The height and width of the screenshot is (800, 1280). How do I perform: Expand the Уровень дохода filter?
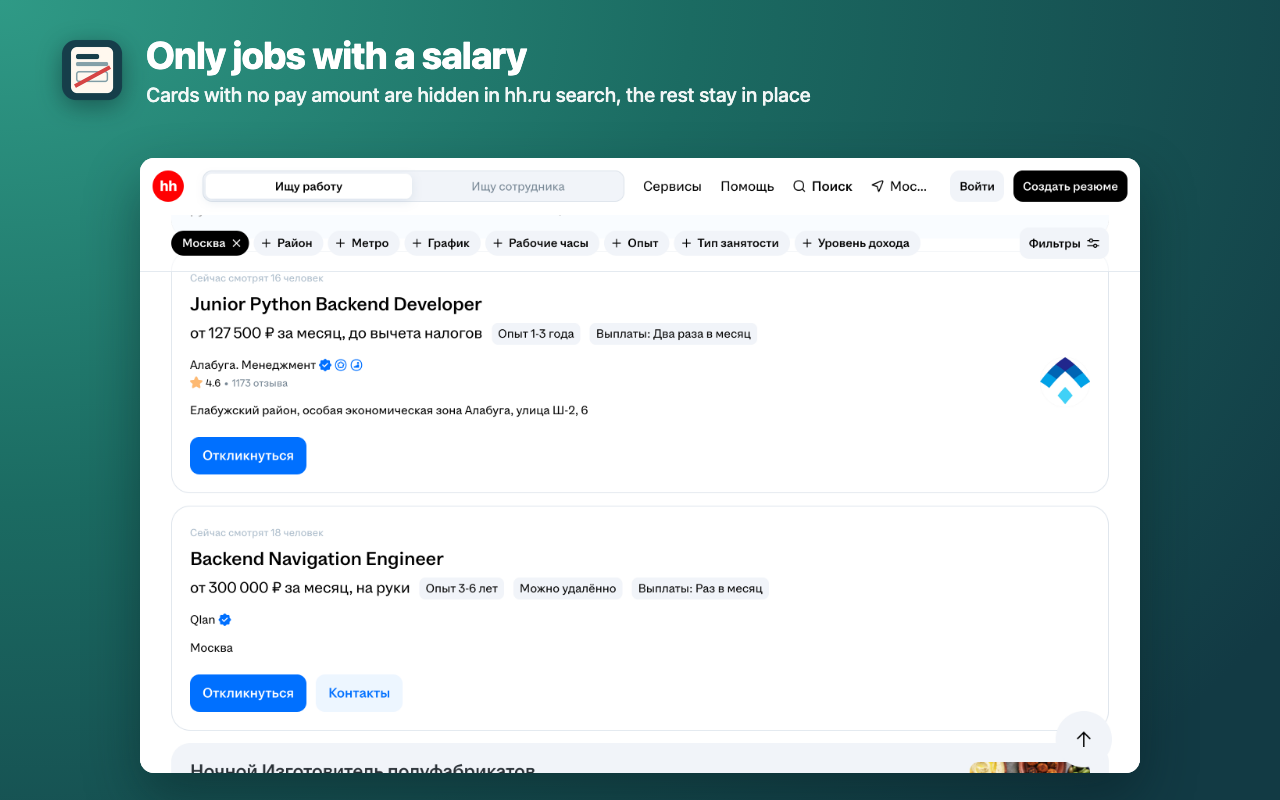click(x=857, y=243)
